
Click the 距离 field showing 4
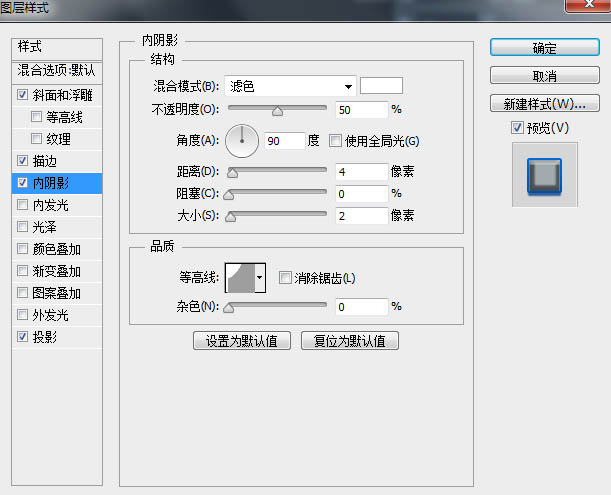[x=362, y=172]
